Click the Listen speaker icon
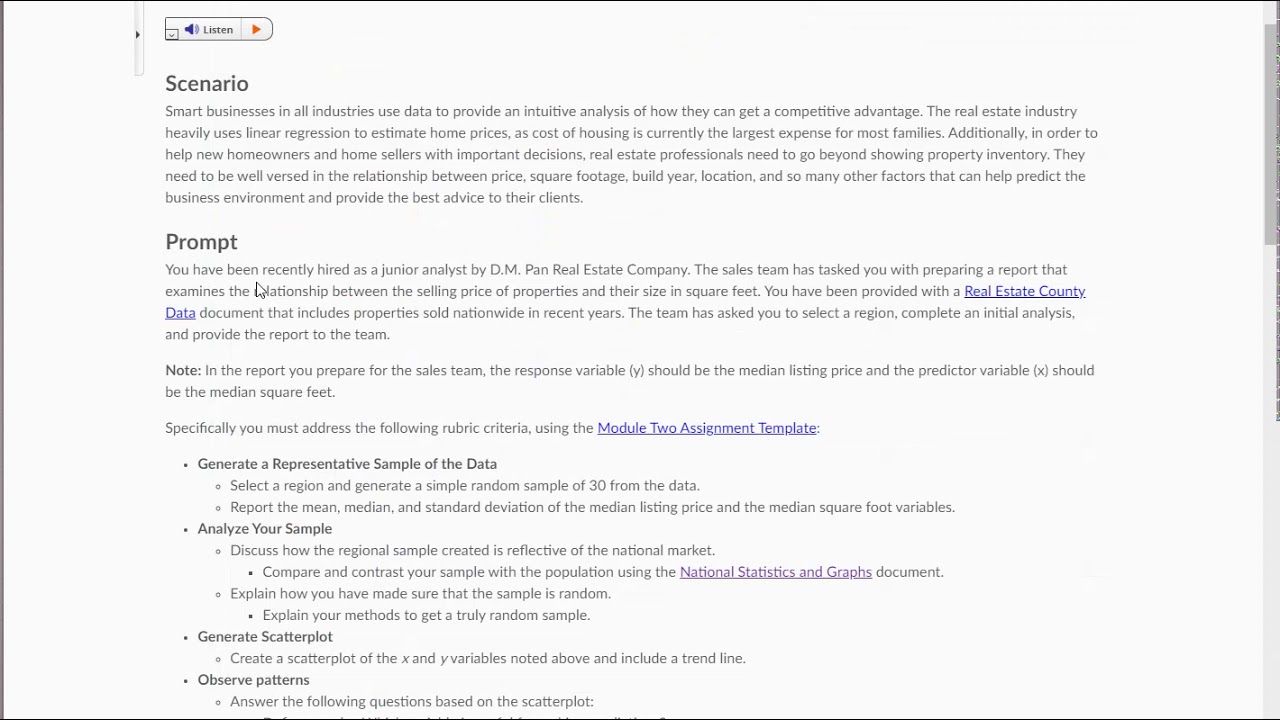Screen dimensions: 1280x720 click(x=191, y=30)
